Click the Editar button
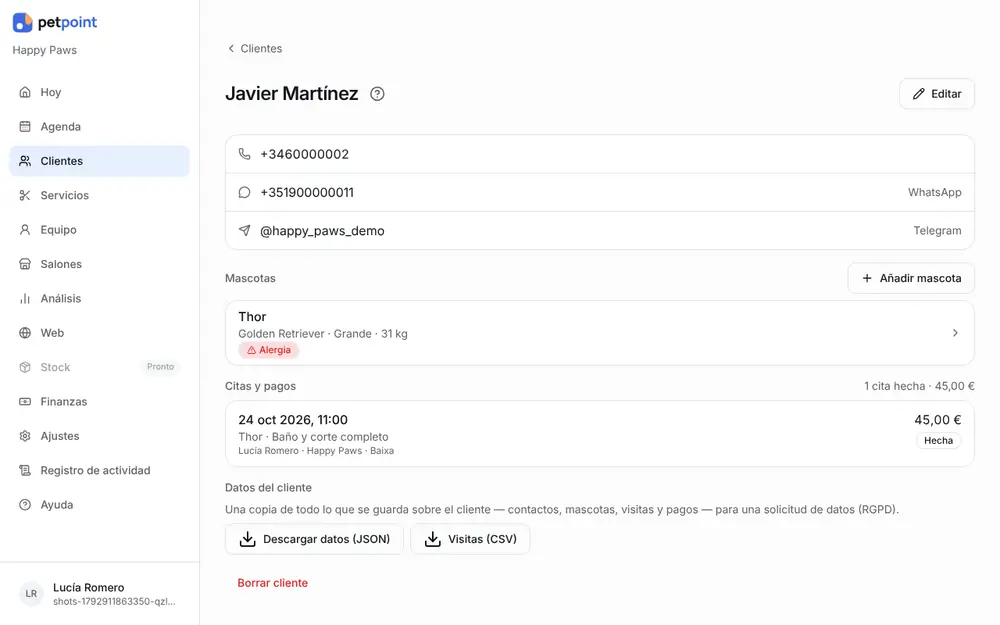The height and width of the screenshot is (625, 1000). click(937, 94)
